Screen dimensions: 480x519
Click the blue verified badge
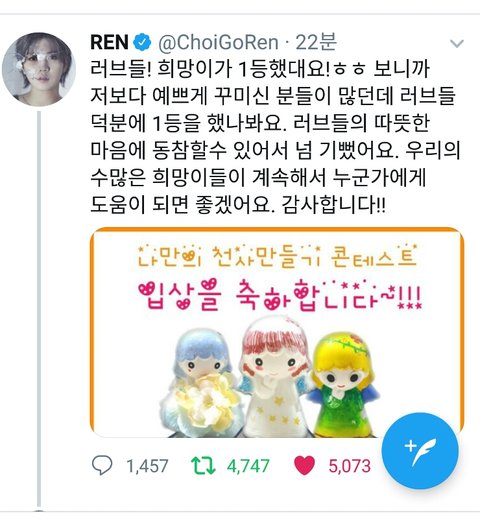pos(142,42)
